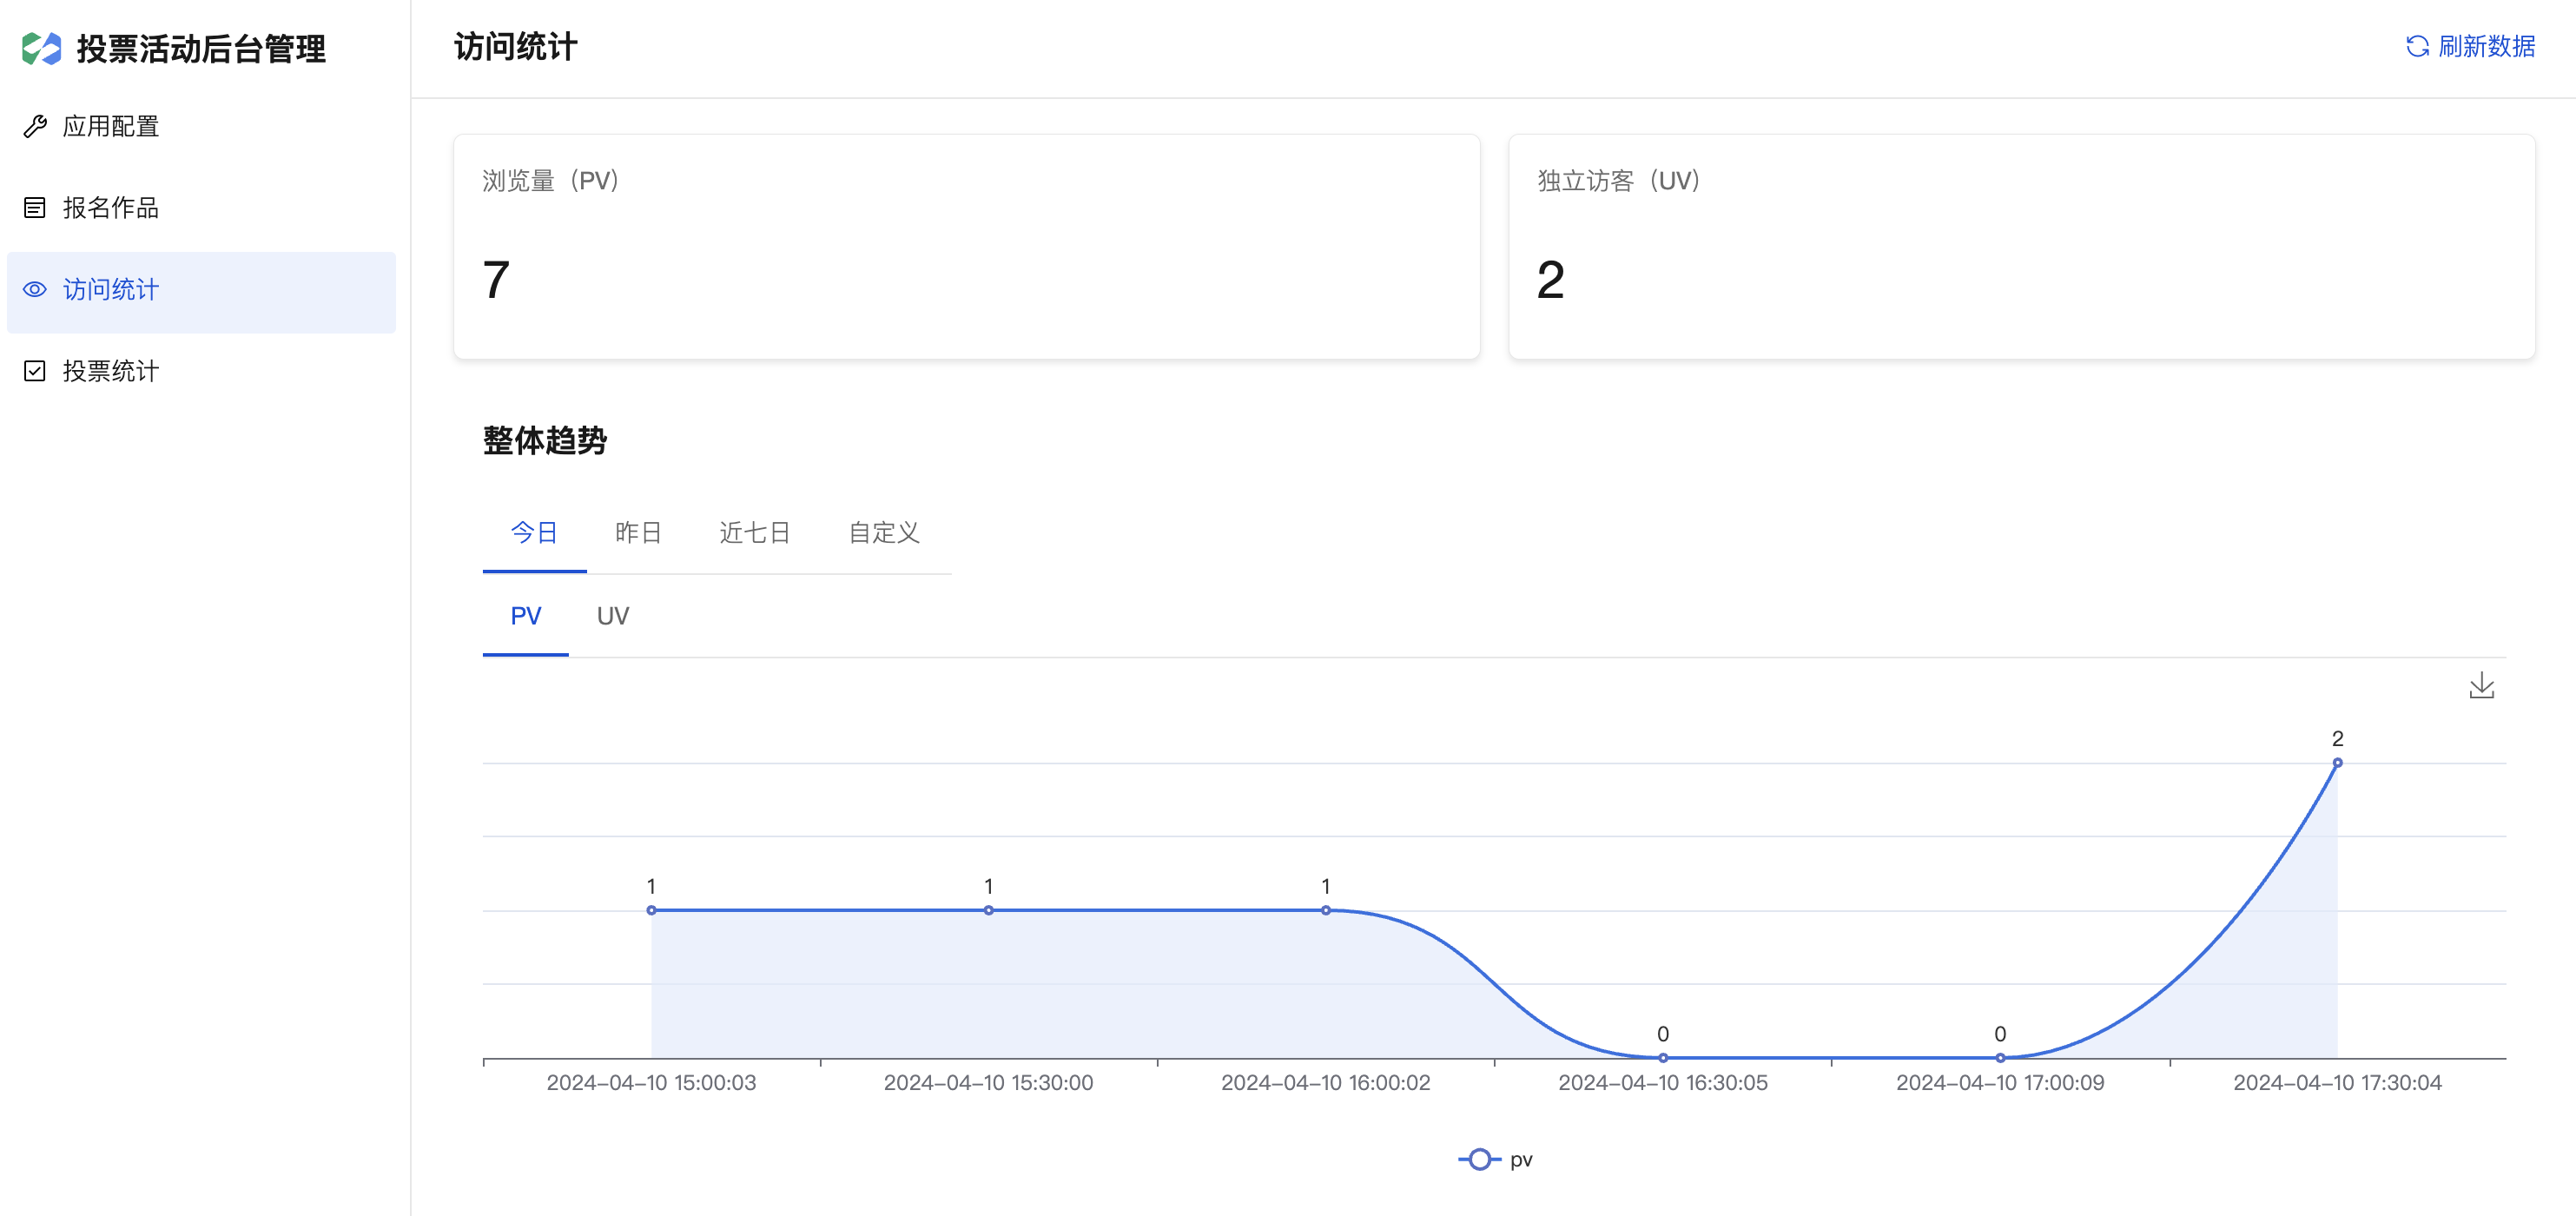This screenshot has height=1216, width=2576.
Task: Switch the chart to the UV tab
Action: coord(613,616)
